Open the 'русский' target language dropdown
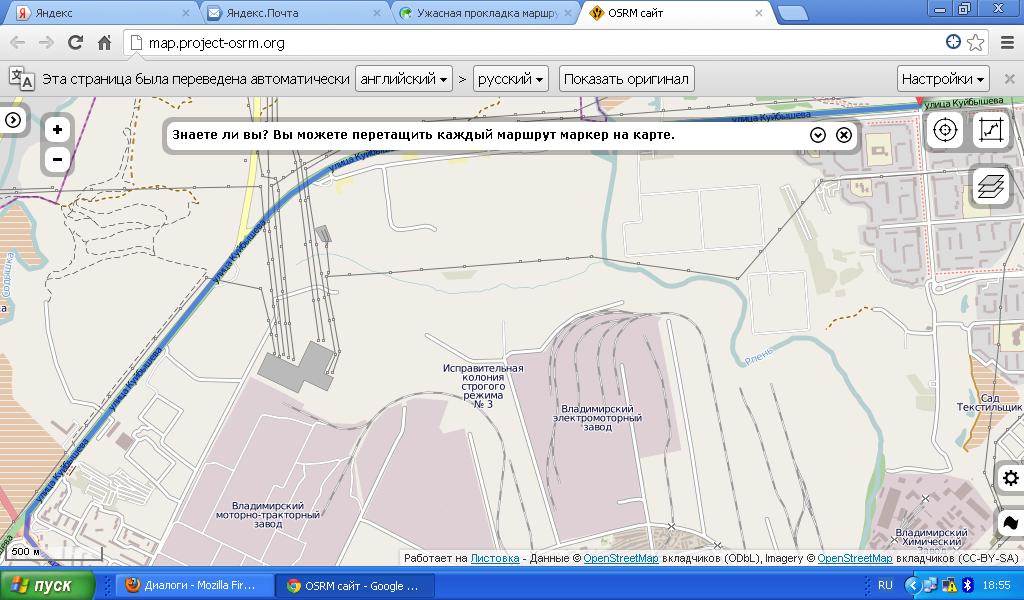 (x=511, y=79)
